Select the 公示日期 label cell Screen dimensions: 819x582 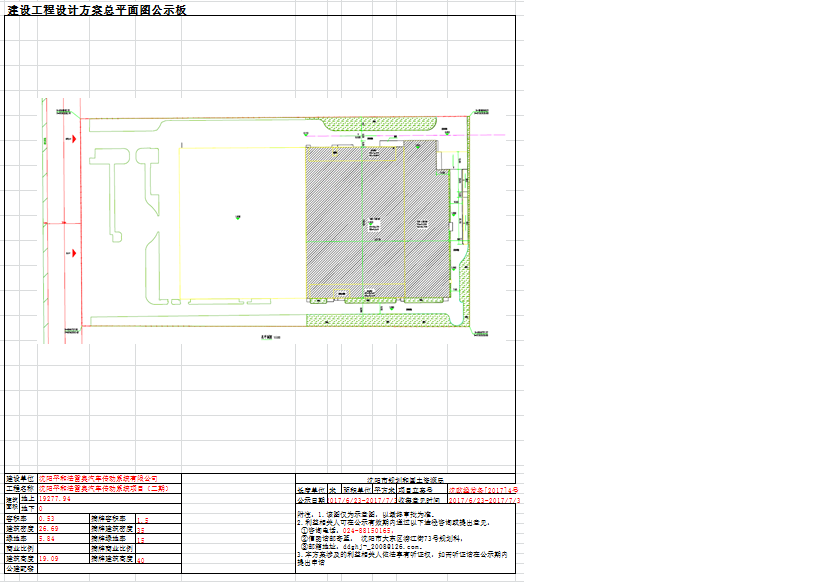pos(311,498)
